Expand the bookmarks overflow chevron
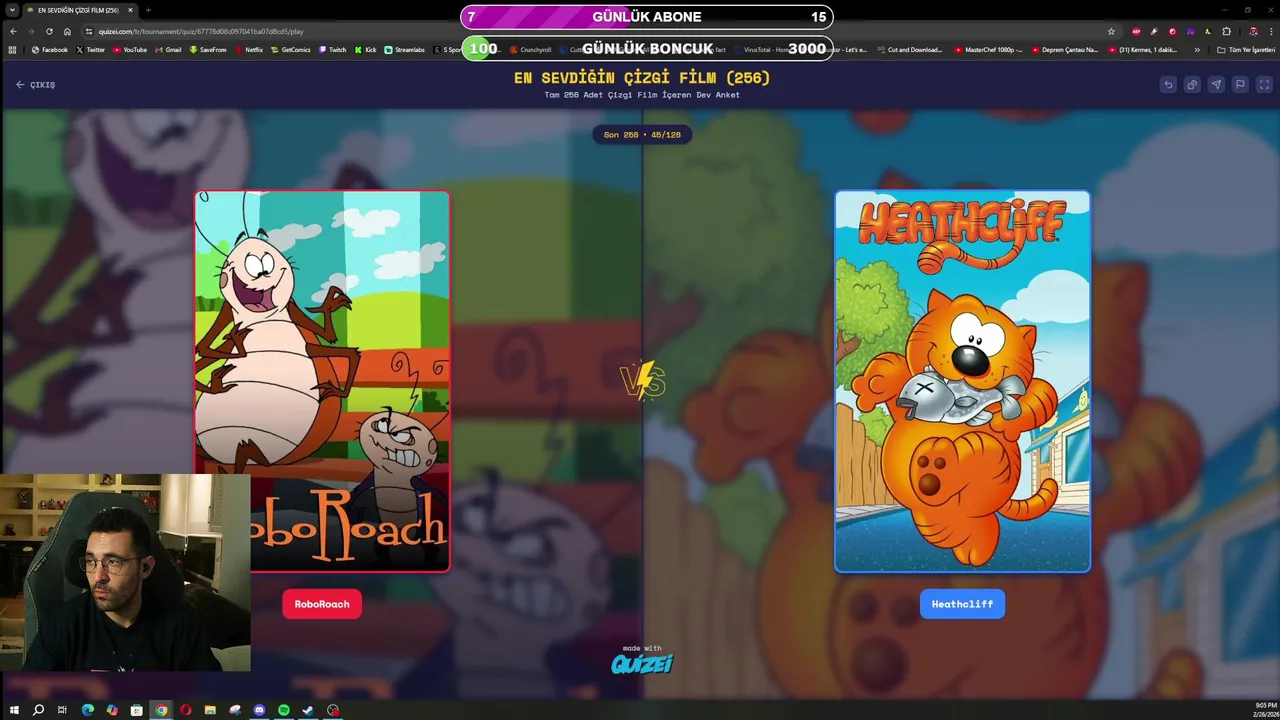 (1197, 49)
